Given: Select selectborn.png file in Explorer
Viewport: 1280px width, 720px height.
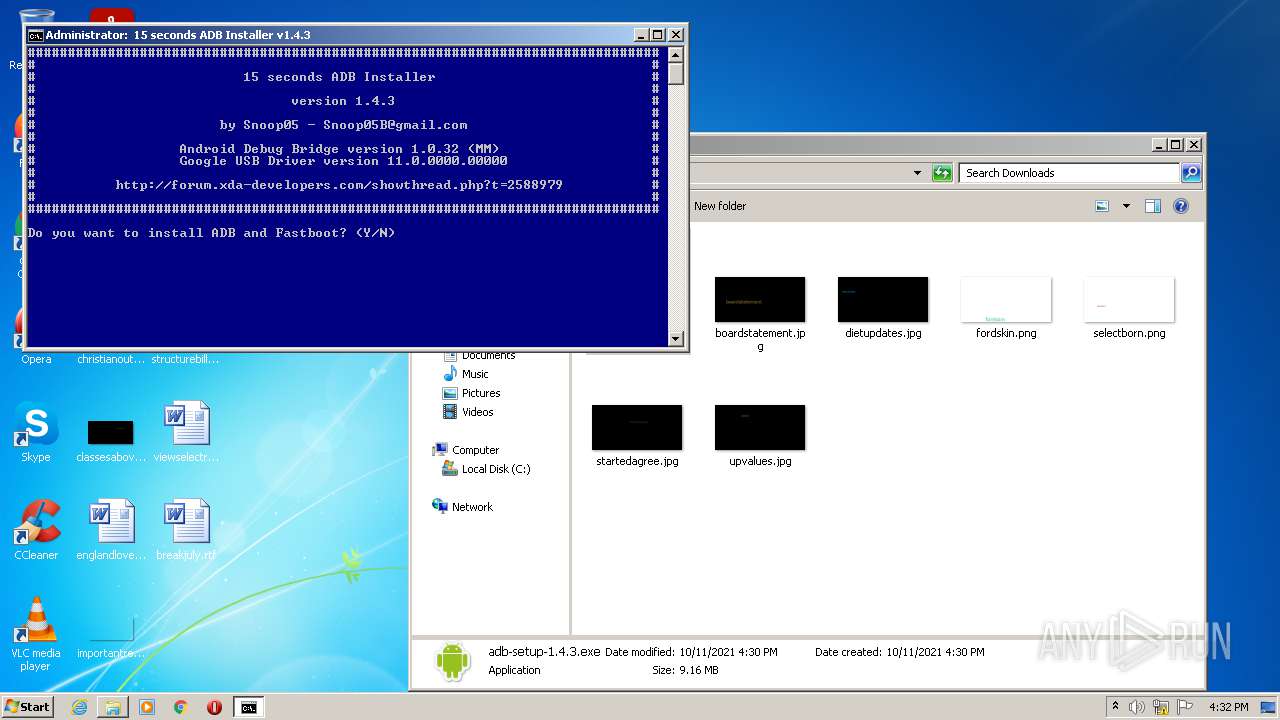Looking at the screenshot, I should (1129, 300).
